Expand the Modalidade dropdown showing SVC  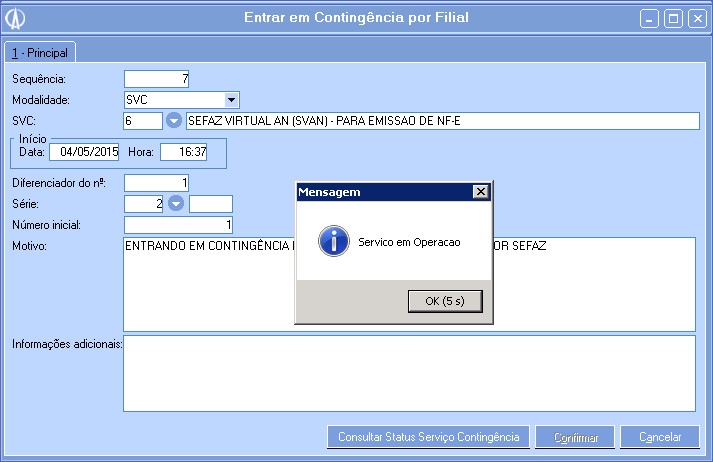coord(231,99)
